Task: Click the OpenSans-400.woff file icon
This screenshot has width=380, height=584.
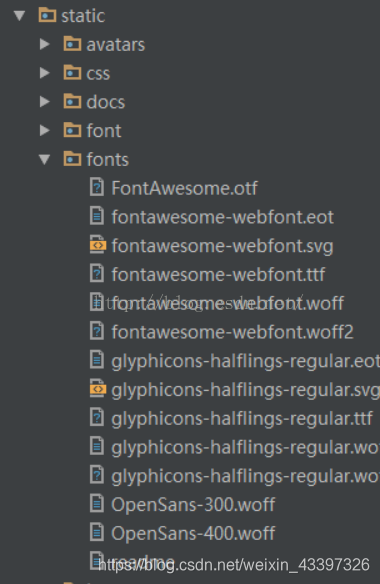Action: pyautogui.click(x=97, y=532)
